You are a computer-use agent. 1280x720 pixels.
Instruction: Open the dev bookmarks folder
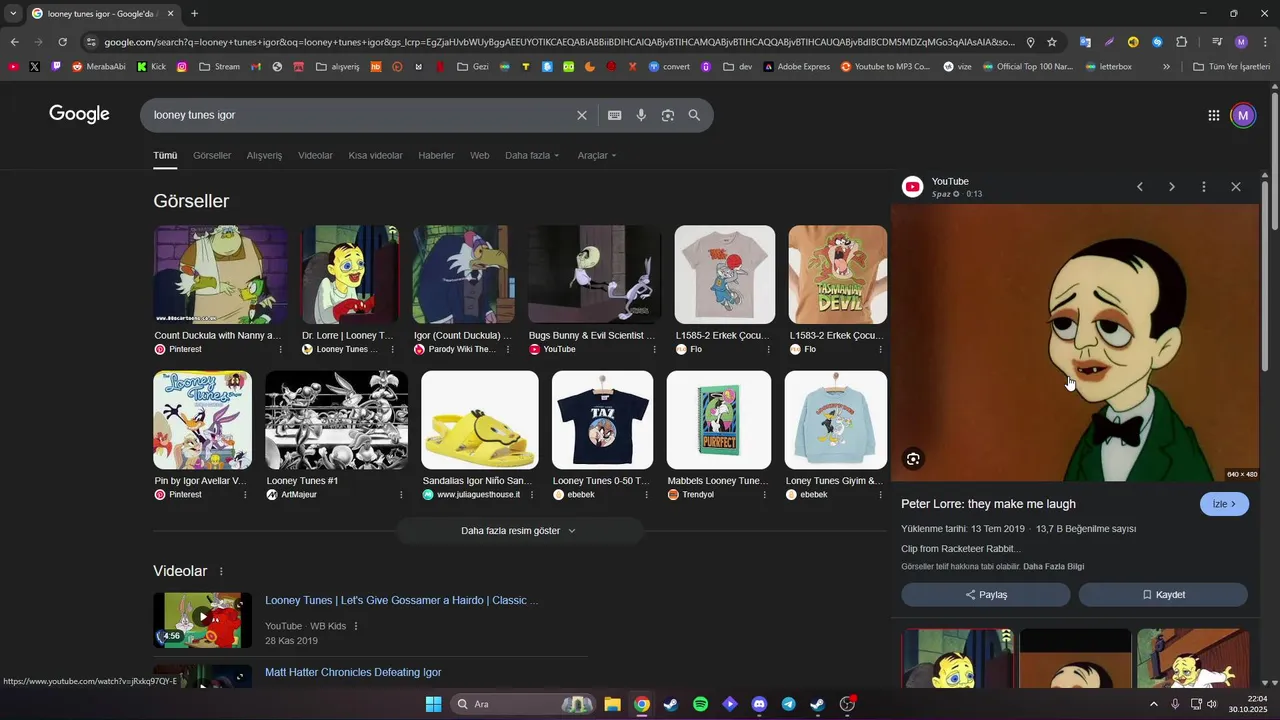pyautogui.click(x=737, y=67)
